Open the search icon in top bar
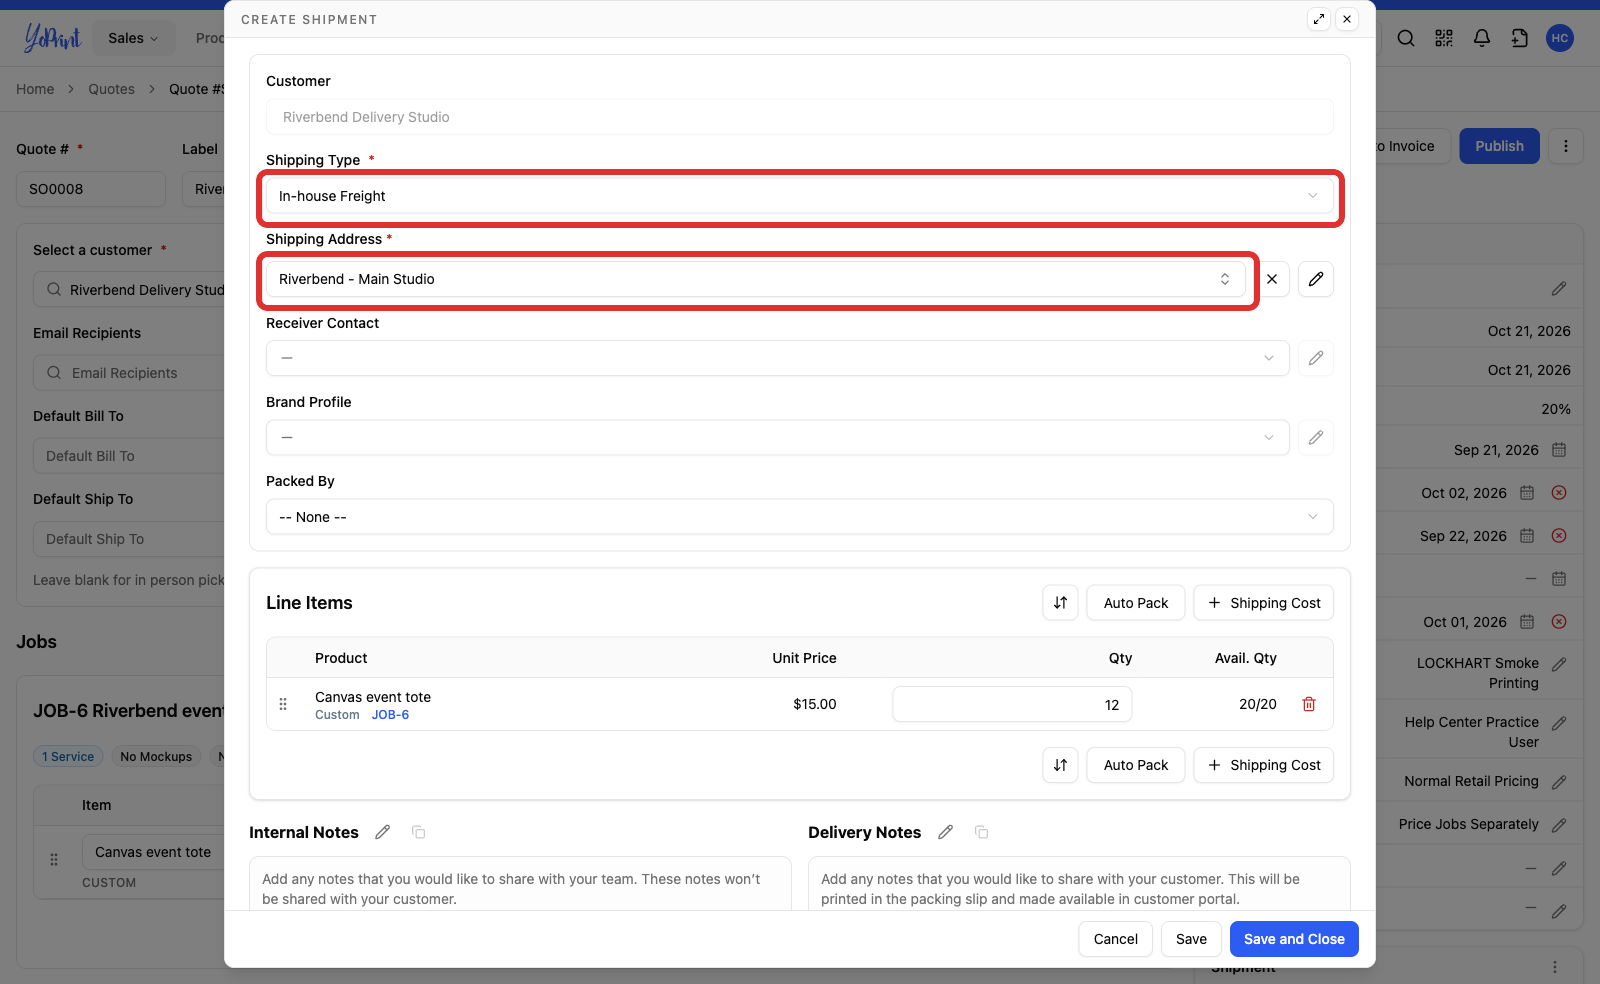Viewport: 1600px width, 984px height. tap(1406, 38)
